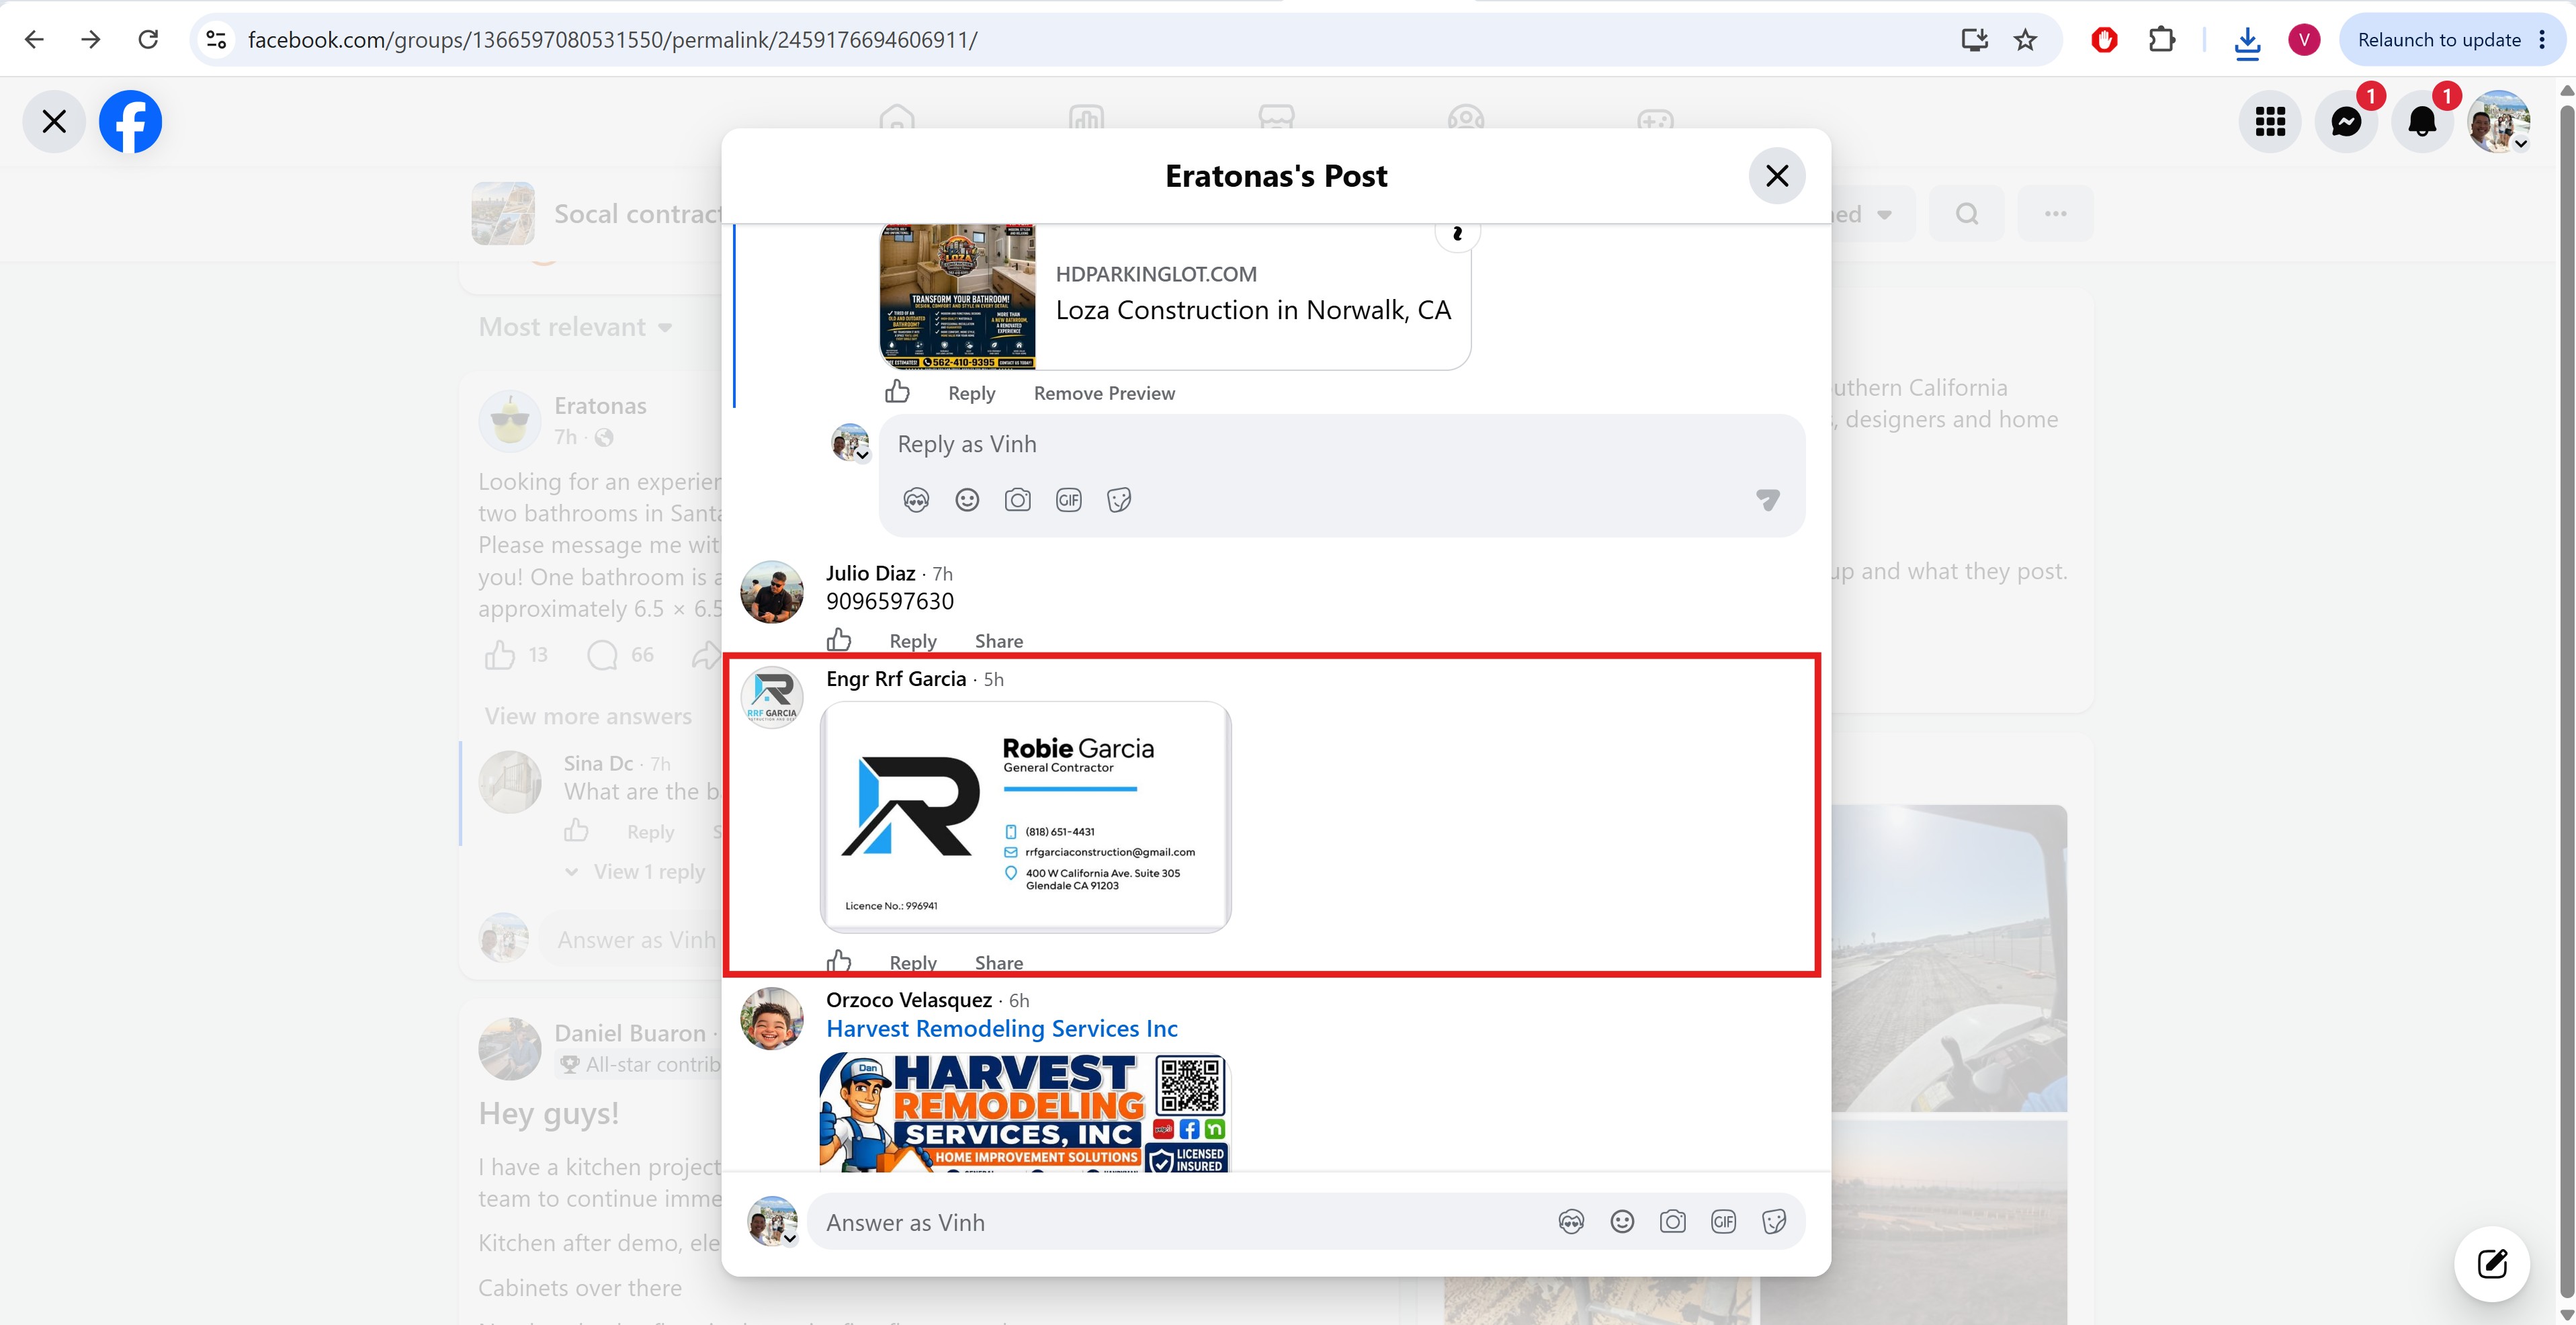Open Orzoco Velasquez's profile name

click(909, 1000)
